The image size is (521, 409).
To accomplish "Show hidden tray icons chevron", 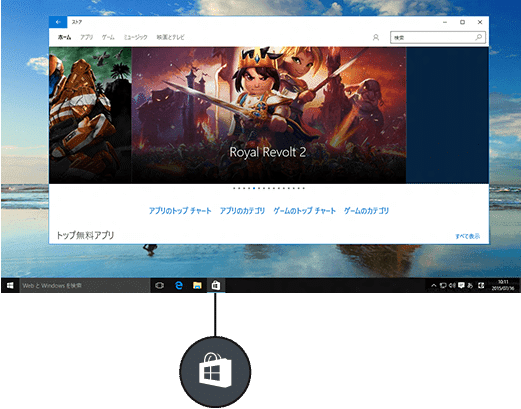I will point(434,286).
